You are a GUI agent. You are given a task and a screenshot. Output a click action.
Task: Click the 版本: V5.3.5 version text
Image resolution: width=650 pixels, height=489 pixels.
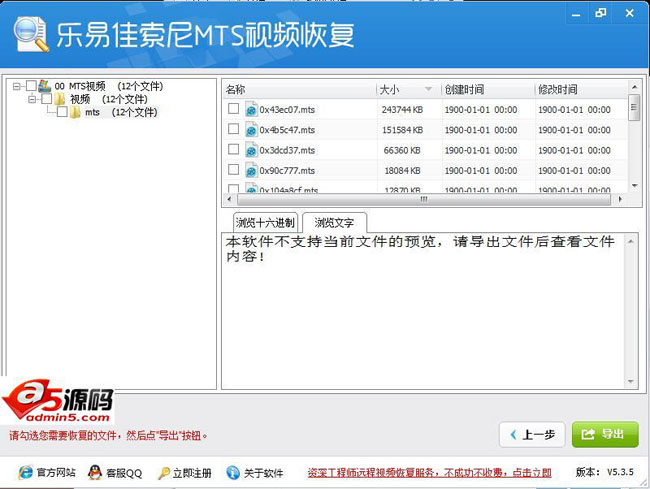[604, 472]
